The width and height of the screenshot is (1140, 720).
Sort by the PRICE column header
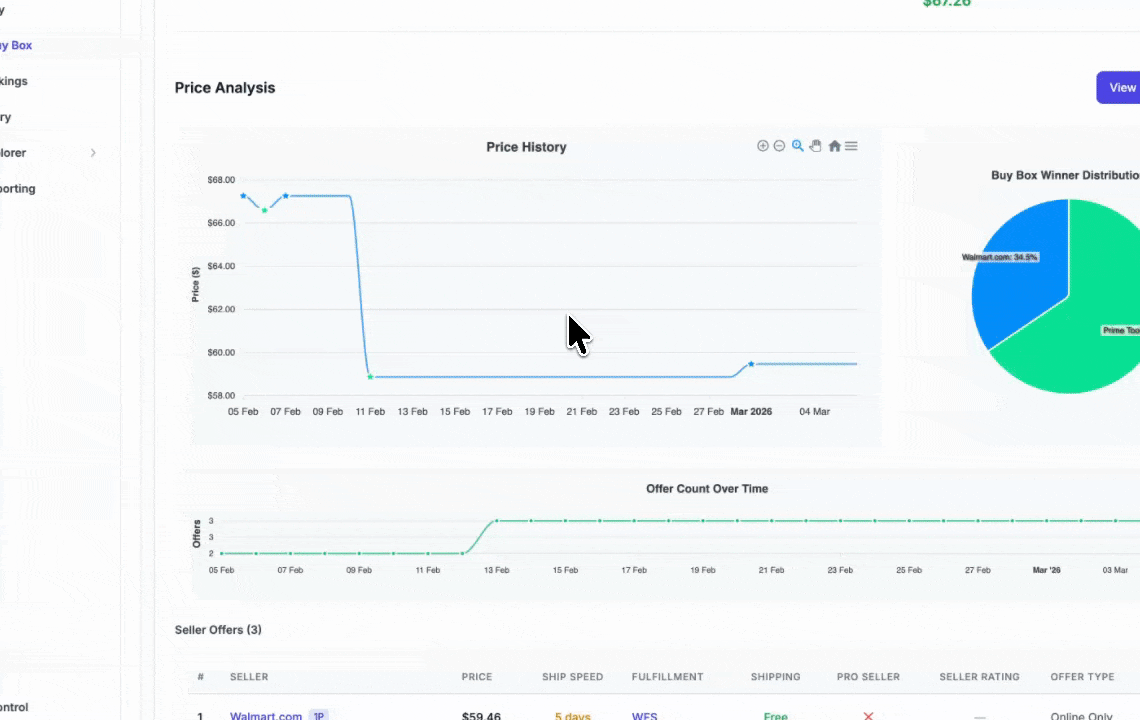pos(477,676)
